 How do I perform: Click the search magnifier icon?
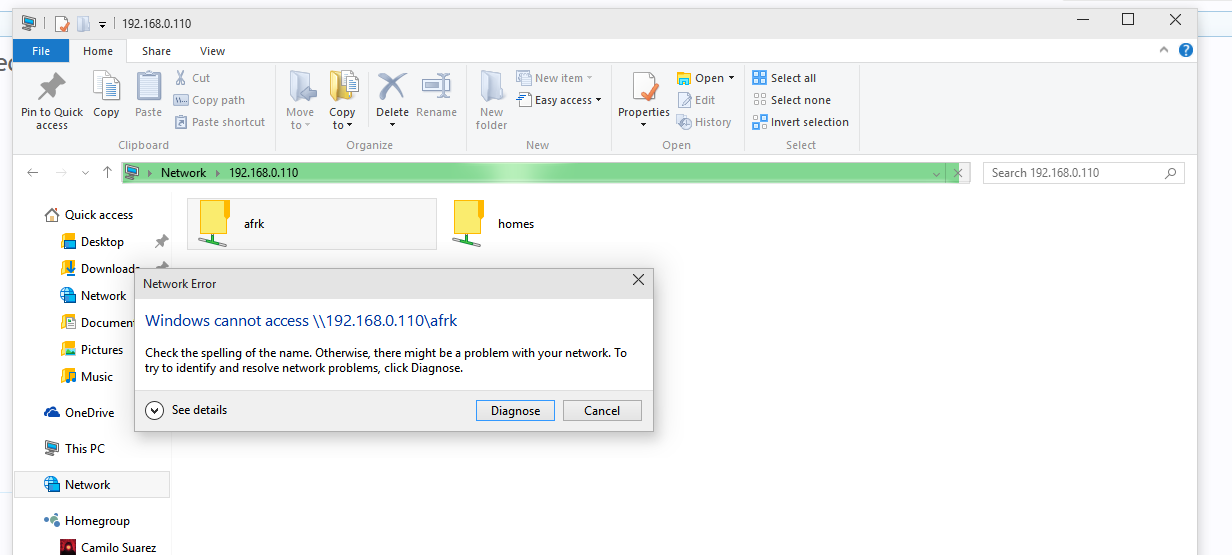[x=1170, y=173]
